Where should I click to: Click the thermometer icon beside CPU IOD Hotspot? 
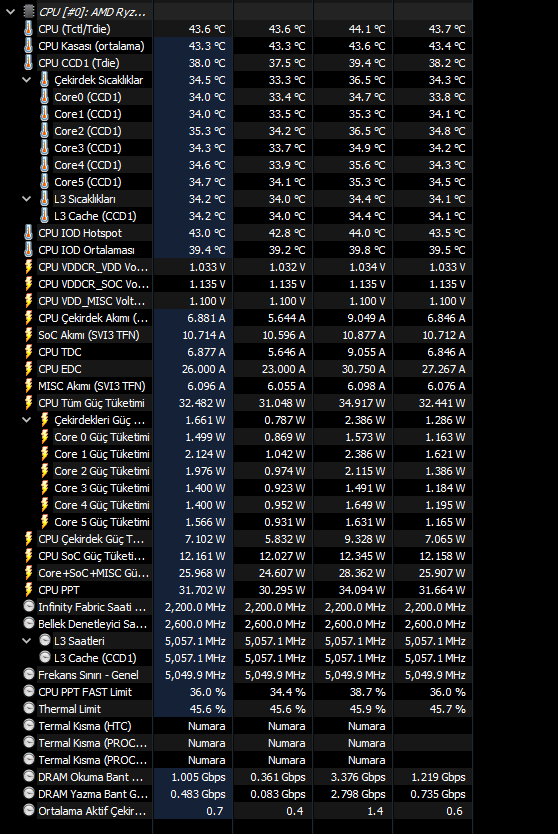point(28,233)
